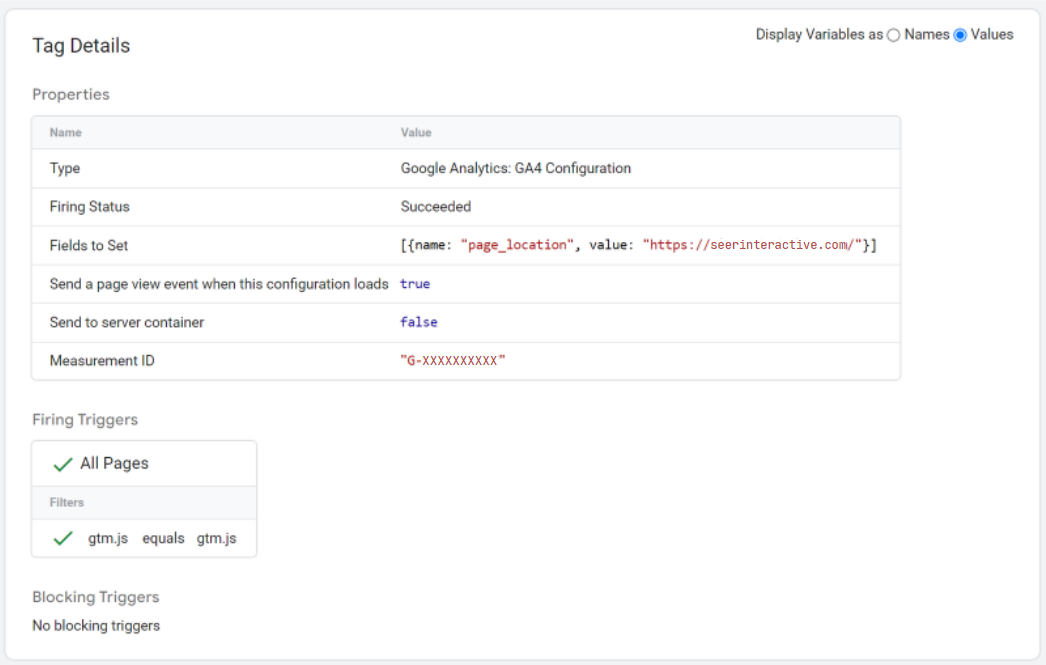Click the G-XXXXXXXXXX Measurement ID value
Viewport: 1046px width, 665px height.
(x=453, y=361)
